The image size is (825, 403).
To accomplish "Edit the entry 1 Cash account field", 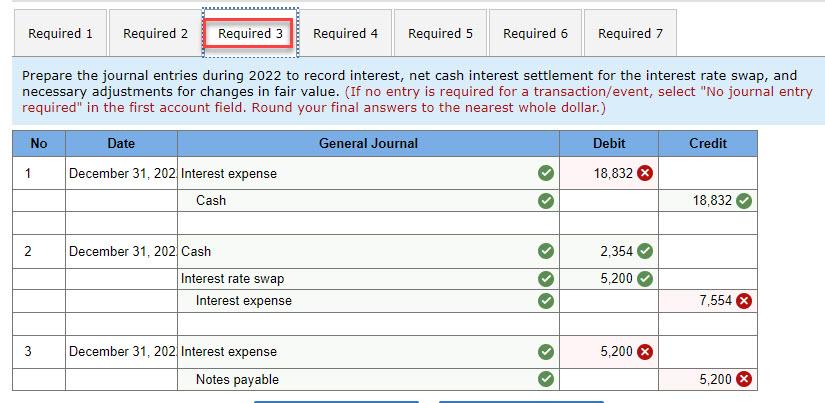I will [x=368, y=200].
